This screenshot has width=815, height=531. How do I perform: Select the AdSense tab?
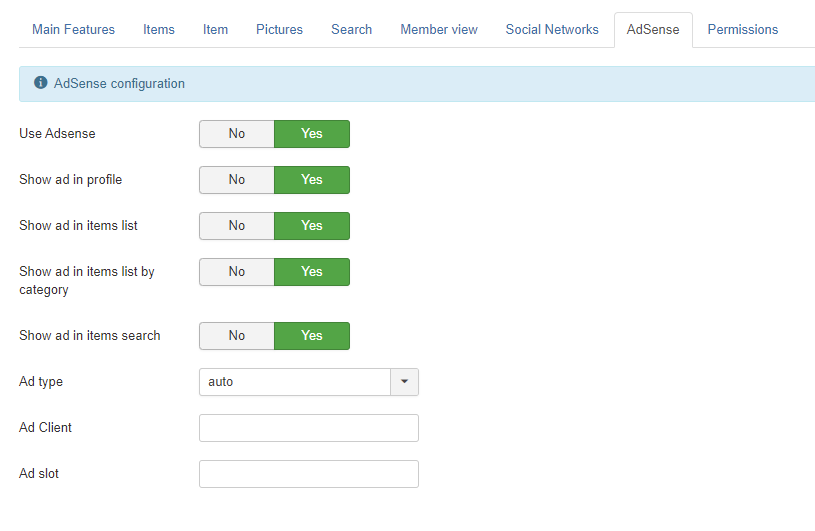[x=653, y=30]
